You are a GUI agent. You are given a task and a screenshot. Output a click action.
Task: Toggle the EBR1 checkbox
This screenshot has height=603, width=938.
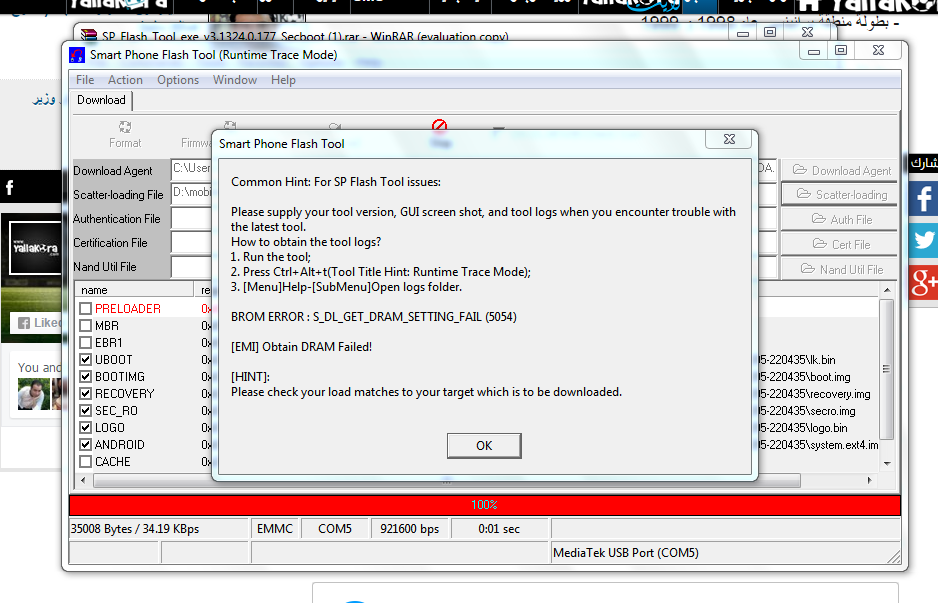point(86,343)
